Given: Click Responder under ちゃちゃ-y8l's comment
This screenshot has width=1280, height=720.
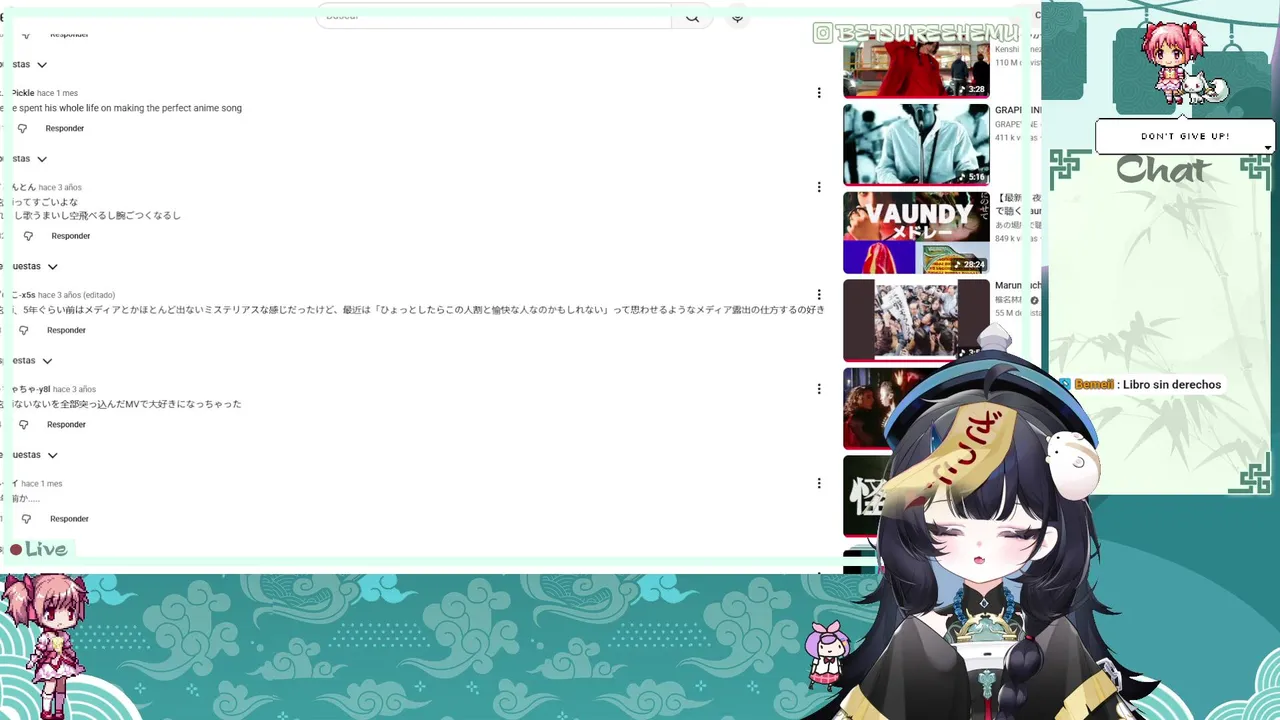Looking at the screenshot, I should point(66,424).
